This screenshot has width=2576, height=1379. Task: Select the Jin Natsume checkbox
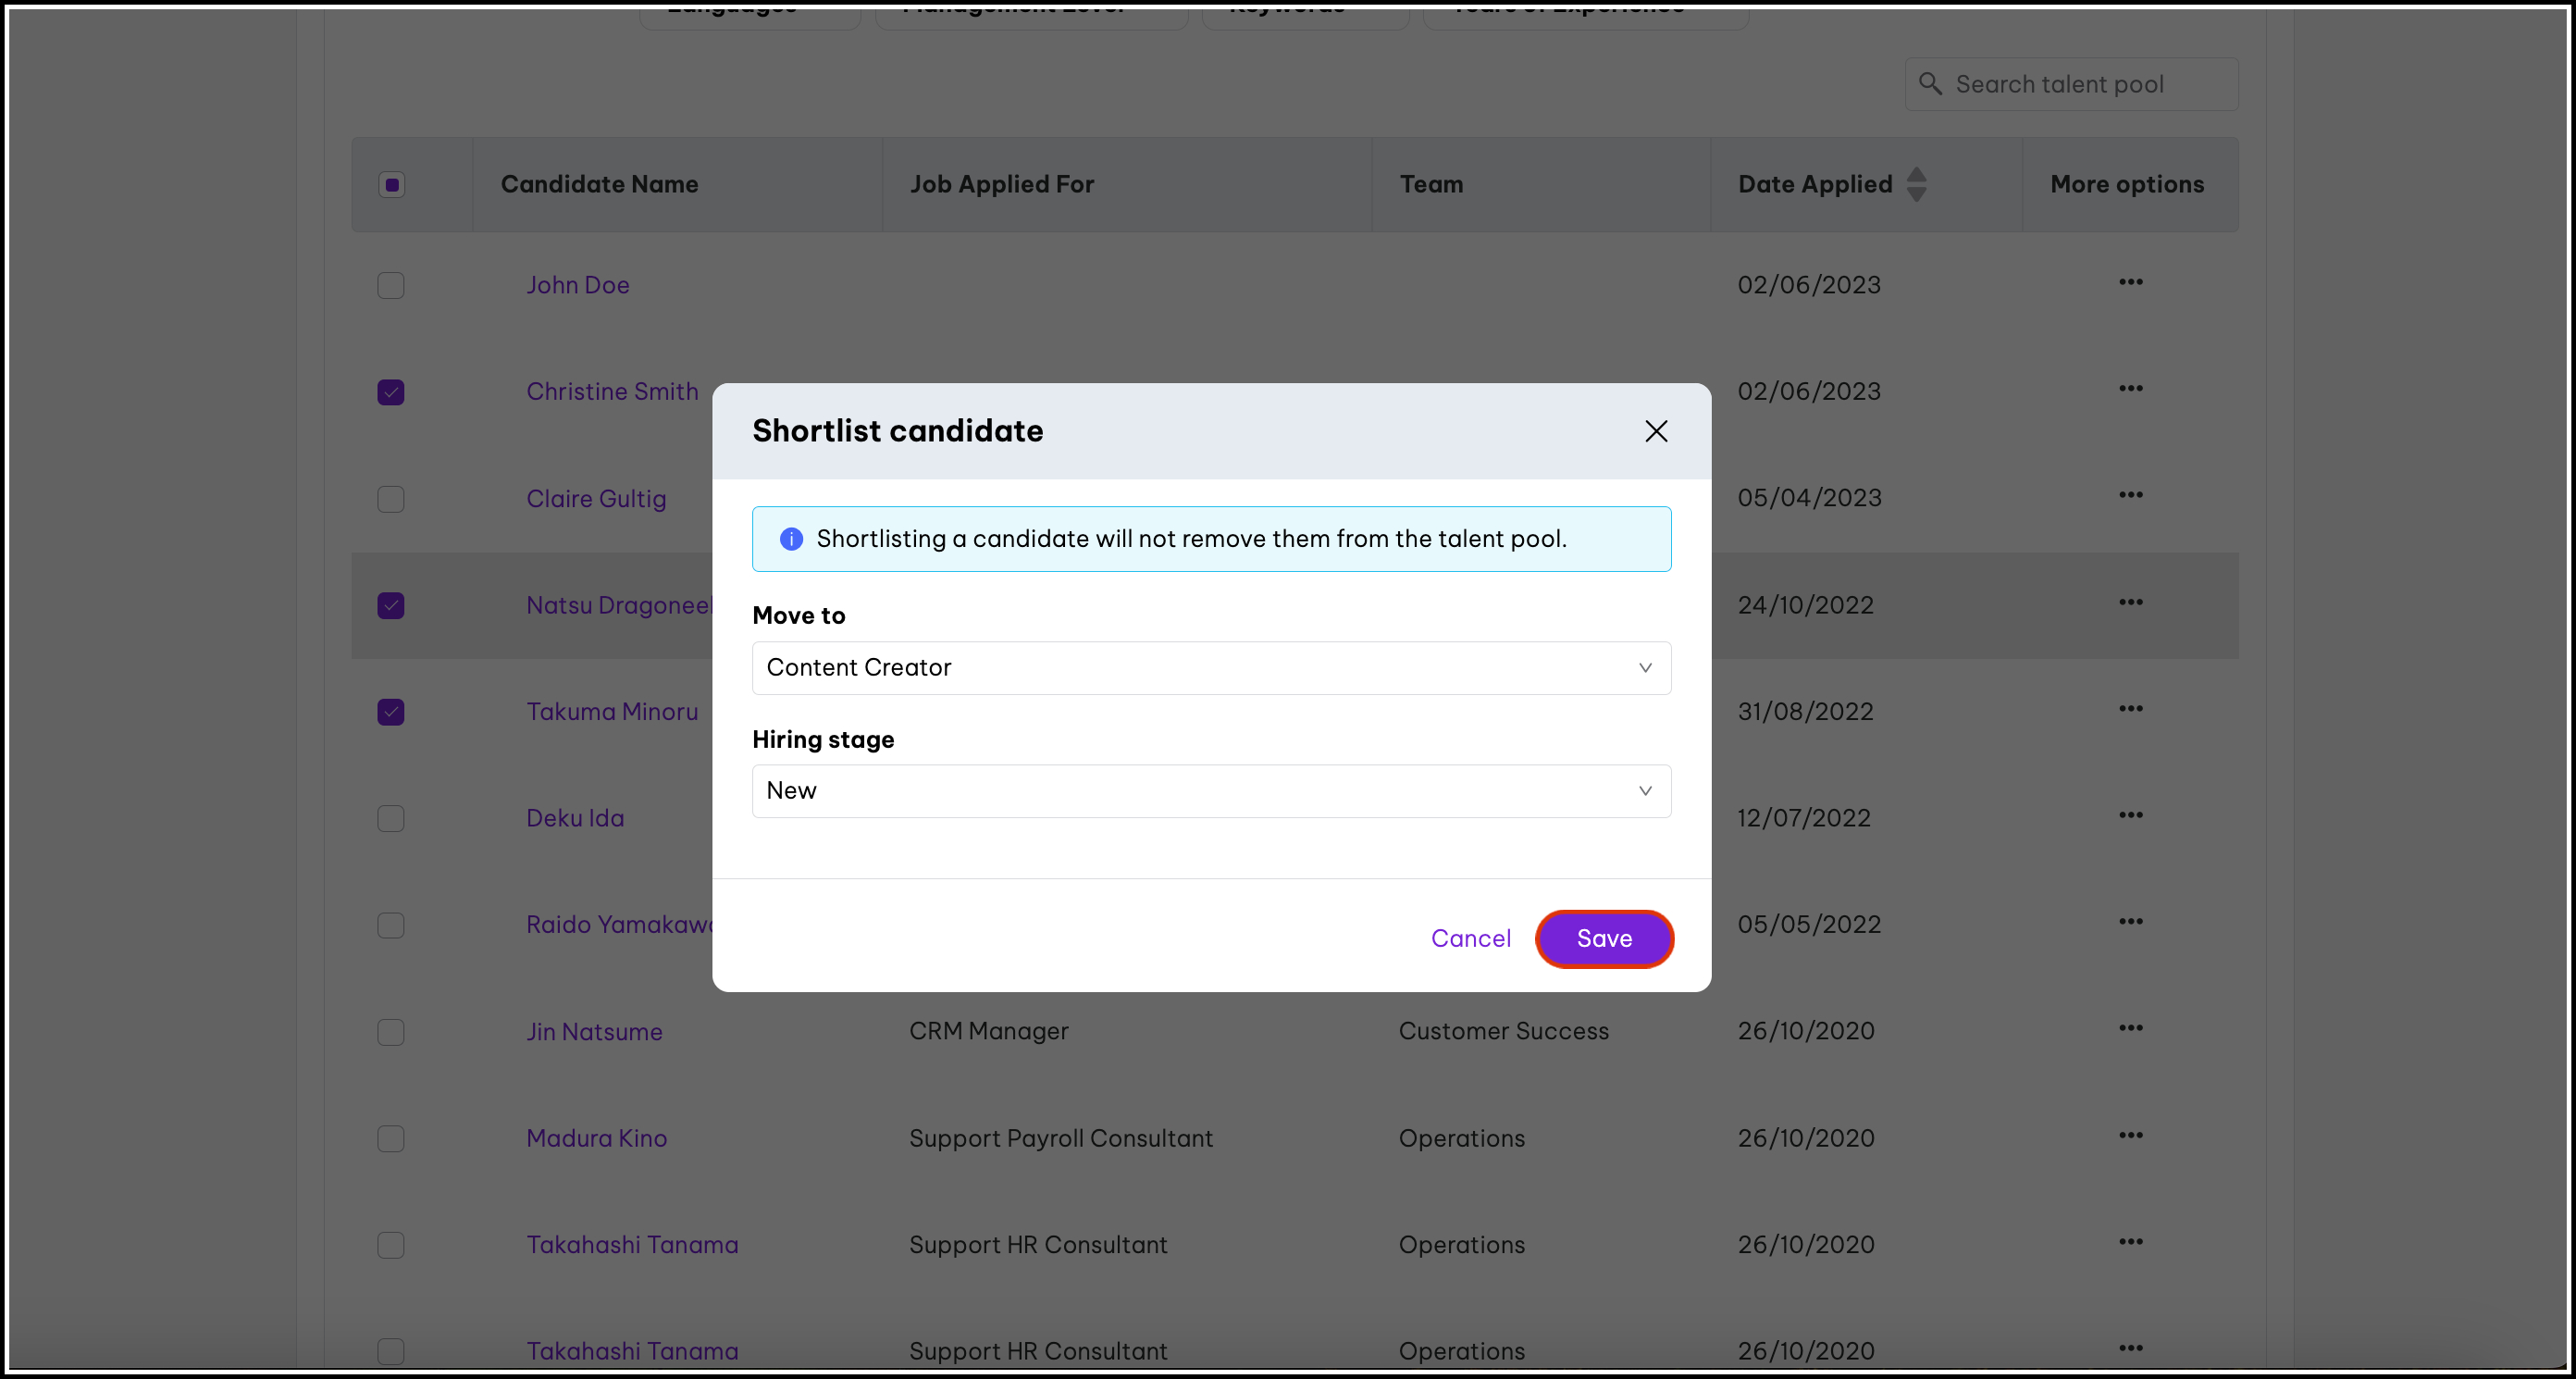click(x=391, y=1032)
